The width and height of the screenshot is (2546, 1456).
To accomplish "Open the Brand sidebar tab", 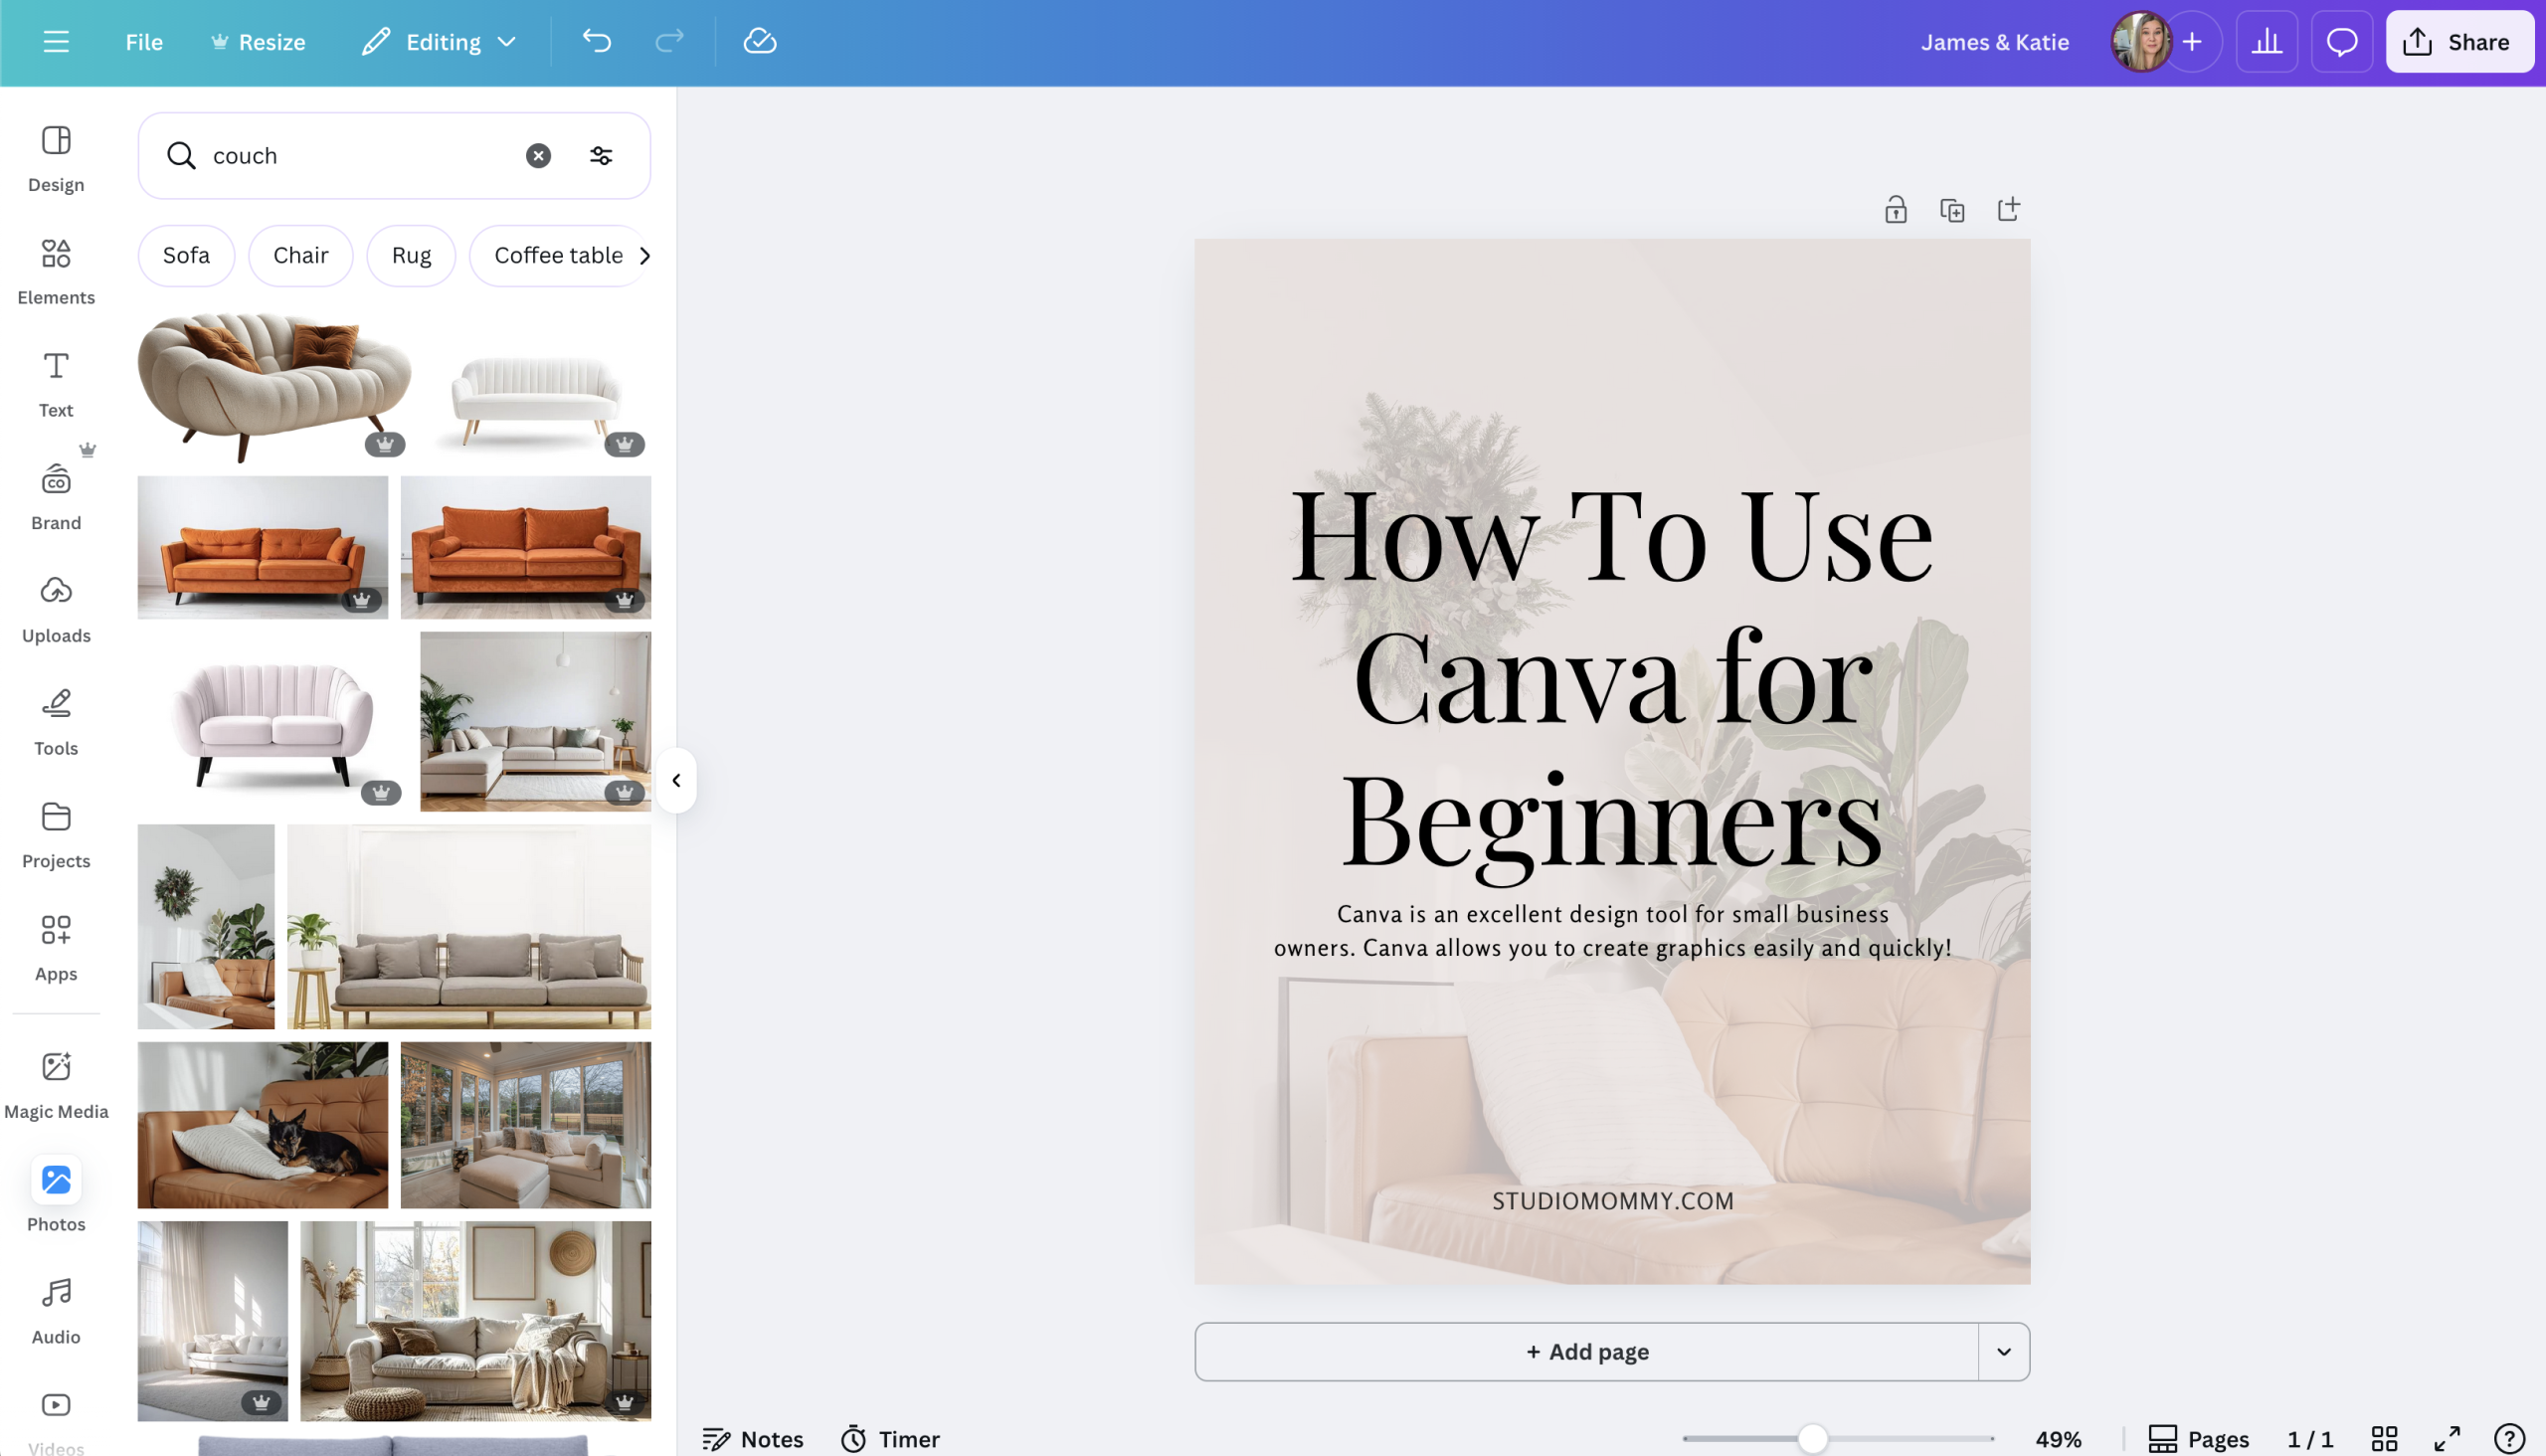I will click(56, 497).
